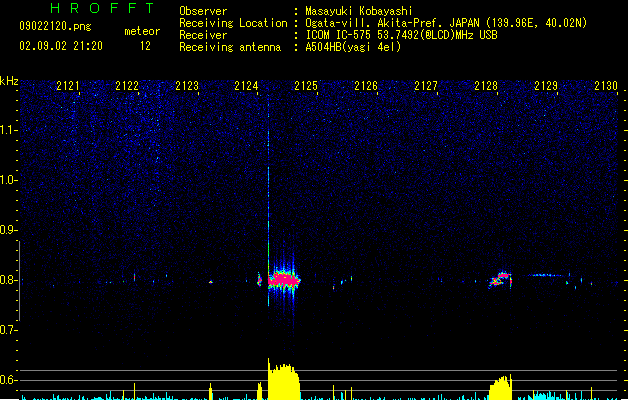Viewport: 629px width, 400px height.
Task: Click the 0.6 frequency axis label
Action: coord(8,380)
